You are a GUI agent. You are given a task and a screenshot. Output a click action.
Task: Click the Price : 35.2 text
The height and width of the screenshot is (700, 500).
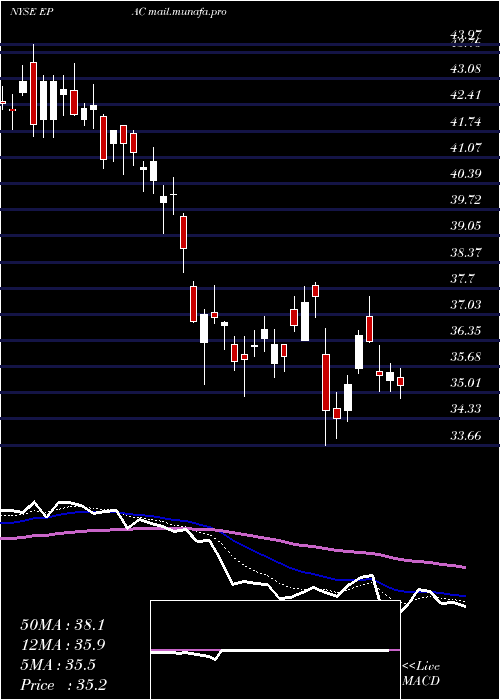pyautogui.click(x=63, y=685)
